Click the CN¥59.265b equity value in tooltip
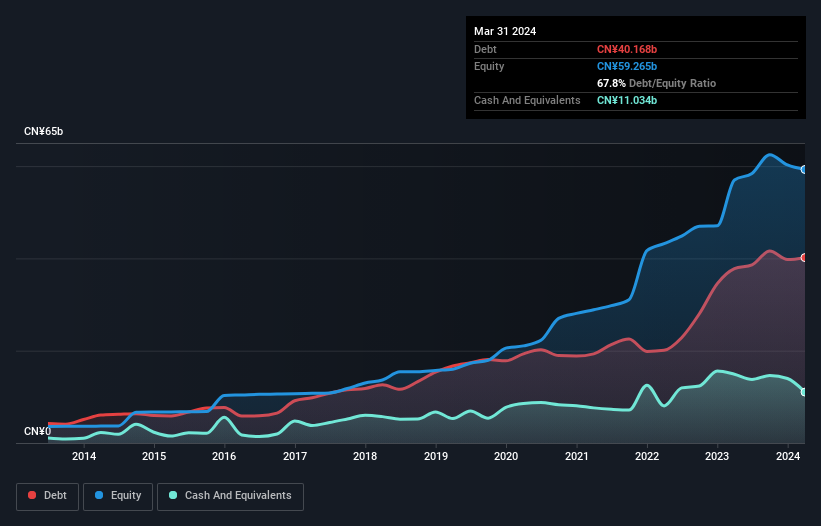Viewport: 821px width, 526px height. [x=627, y=66]
